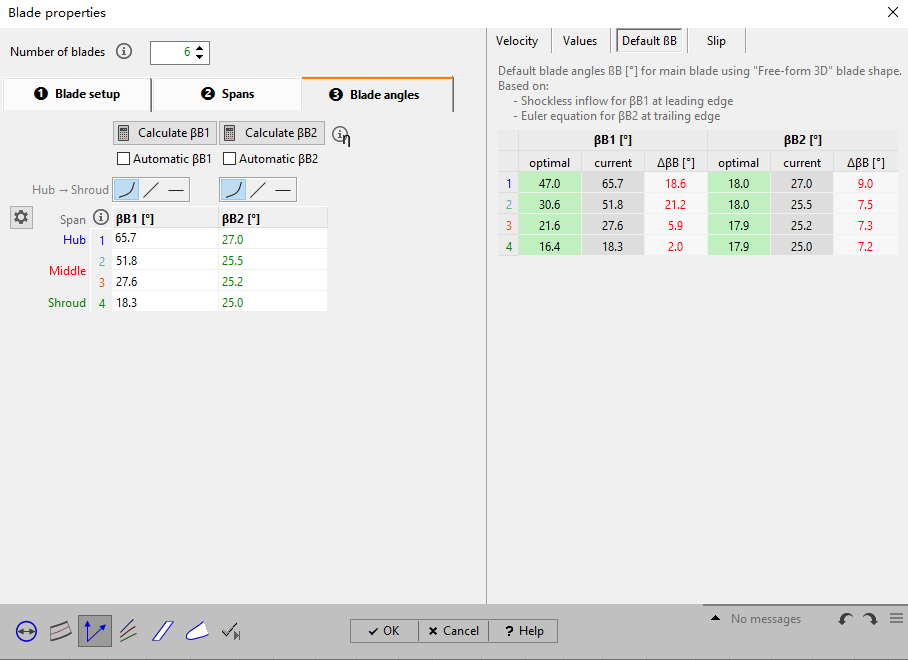Click optimal βB1 cell 47.0
This screenshot has height=660, width=908.
(x=550, y=184)
